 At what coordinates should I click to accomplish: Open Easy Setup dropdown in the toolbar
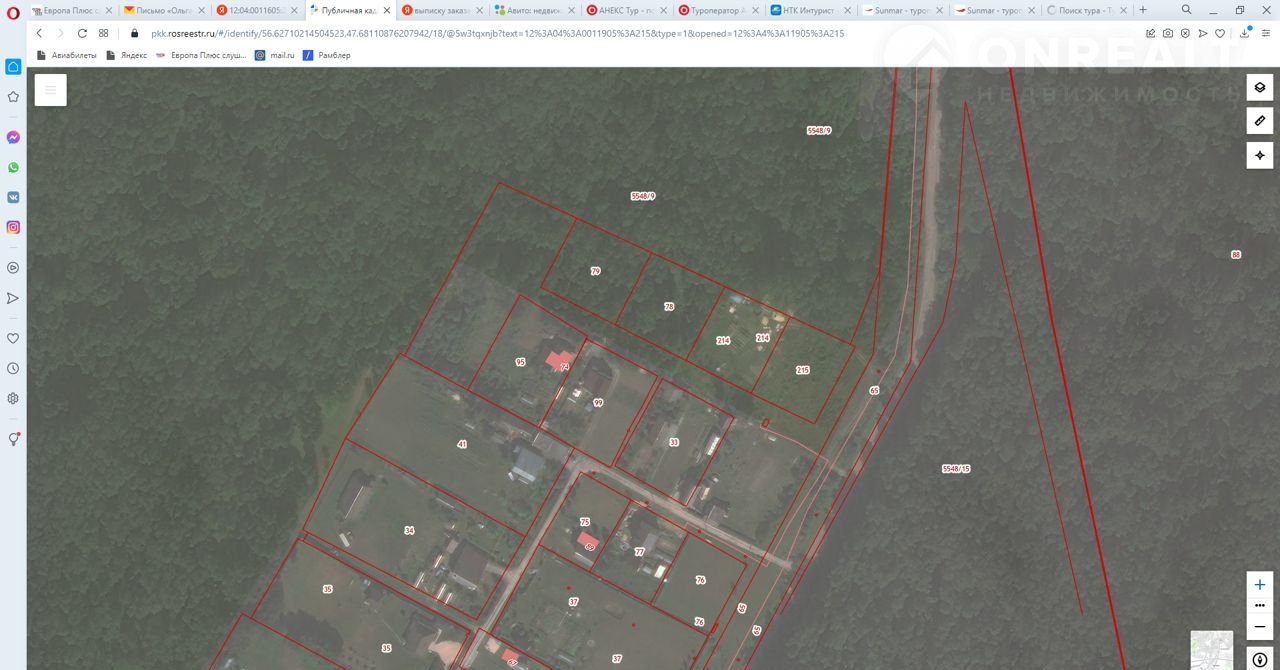pos(1265,33)
